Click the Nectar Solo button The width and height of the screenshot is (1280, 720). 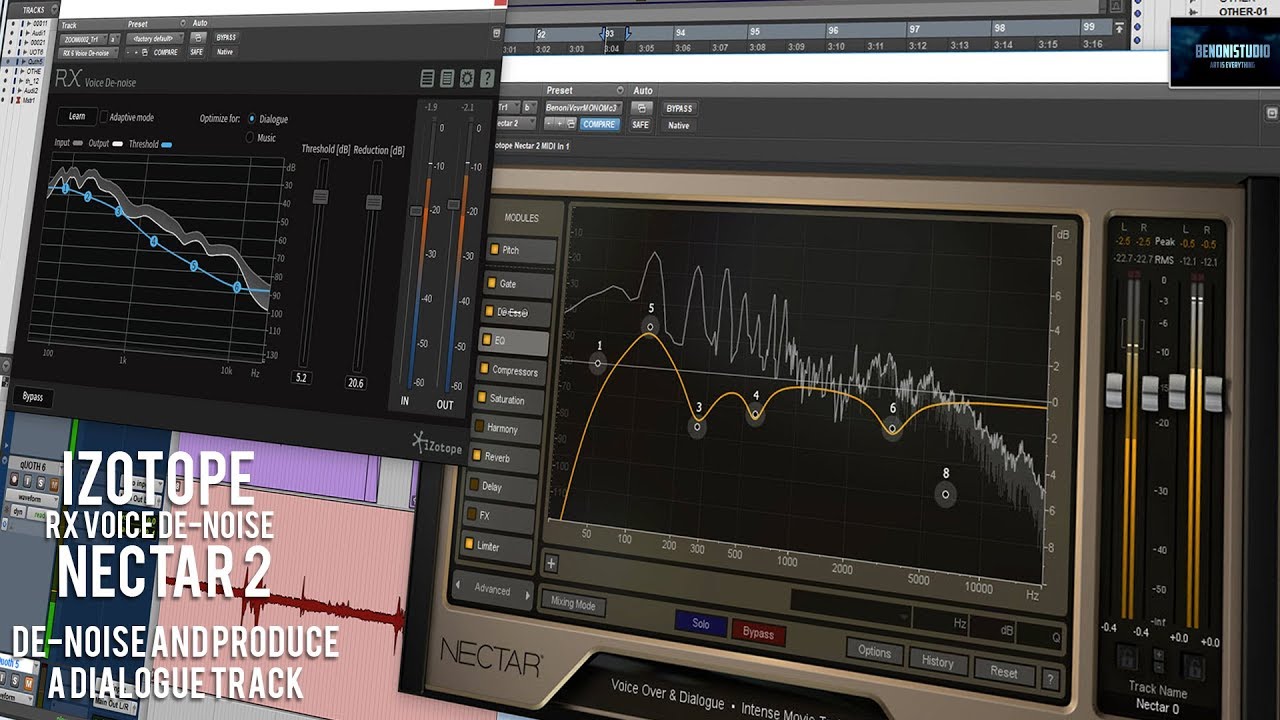point(701,624)
